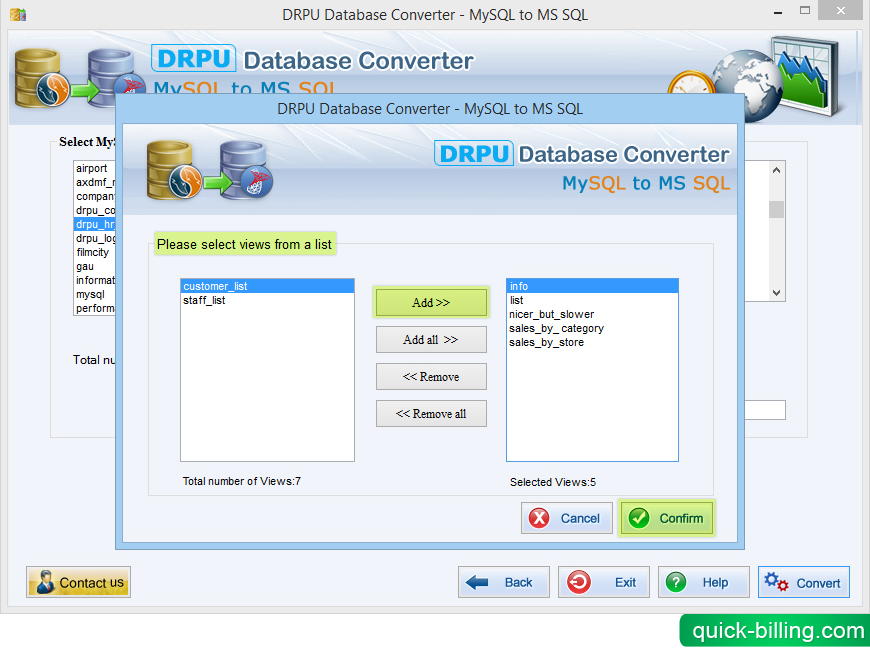
Task: Click the red Exit icon
Action: click(579, 582)
